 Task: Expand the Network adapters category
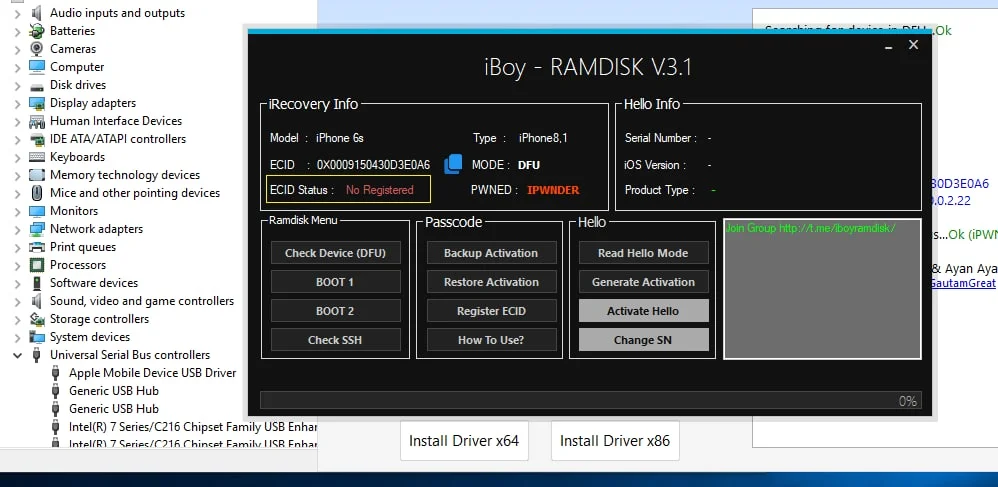pos(17,229)
